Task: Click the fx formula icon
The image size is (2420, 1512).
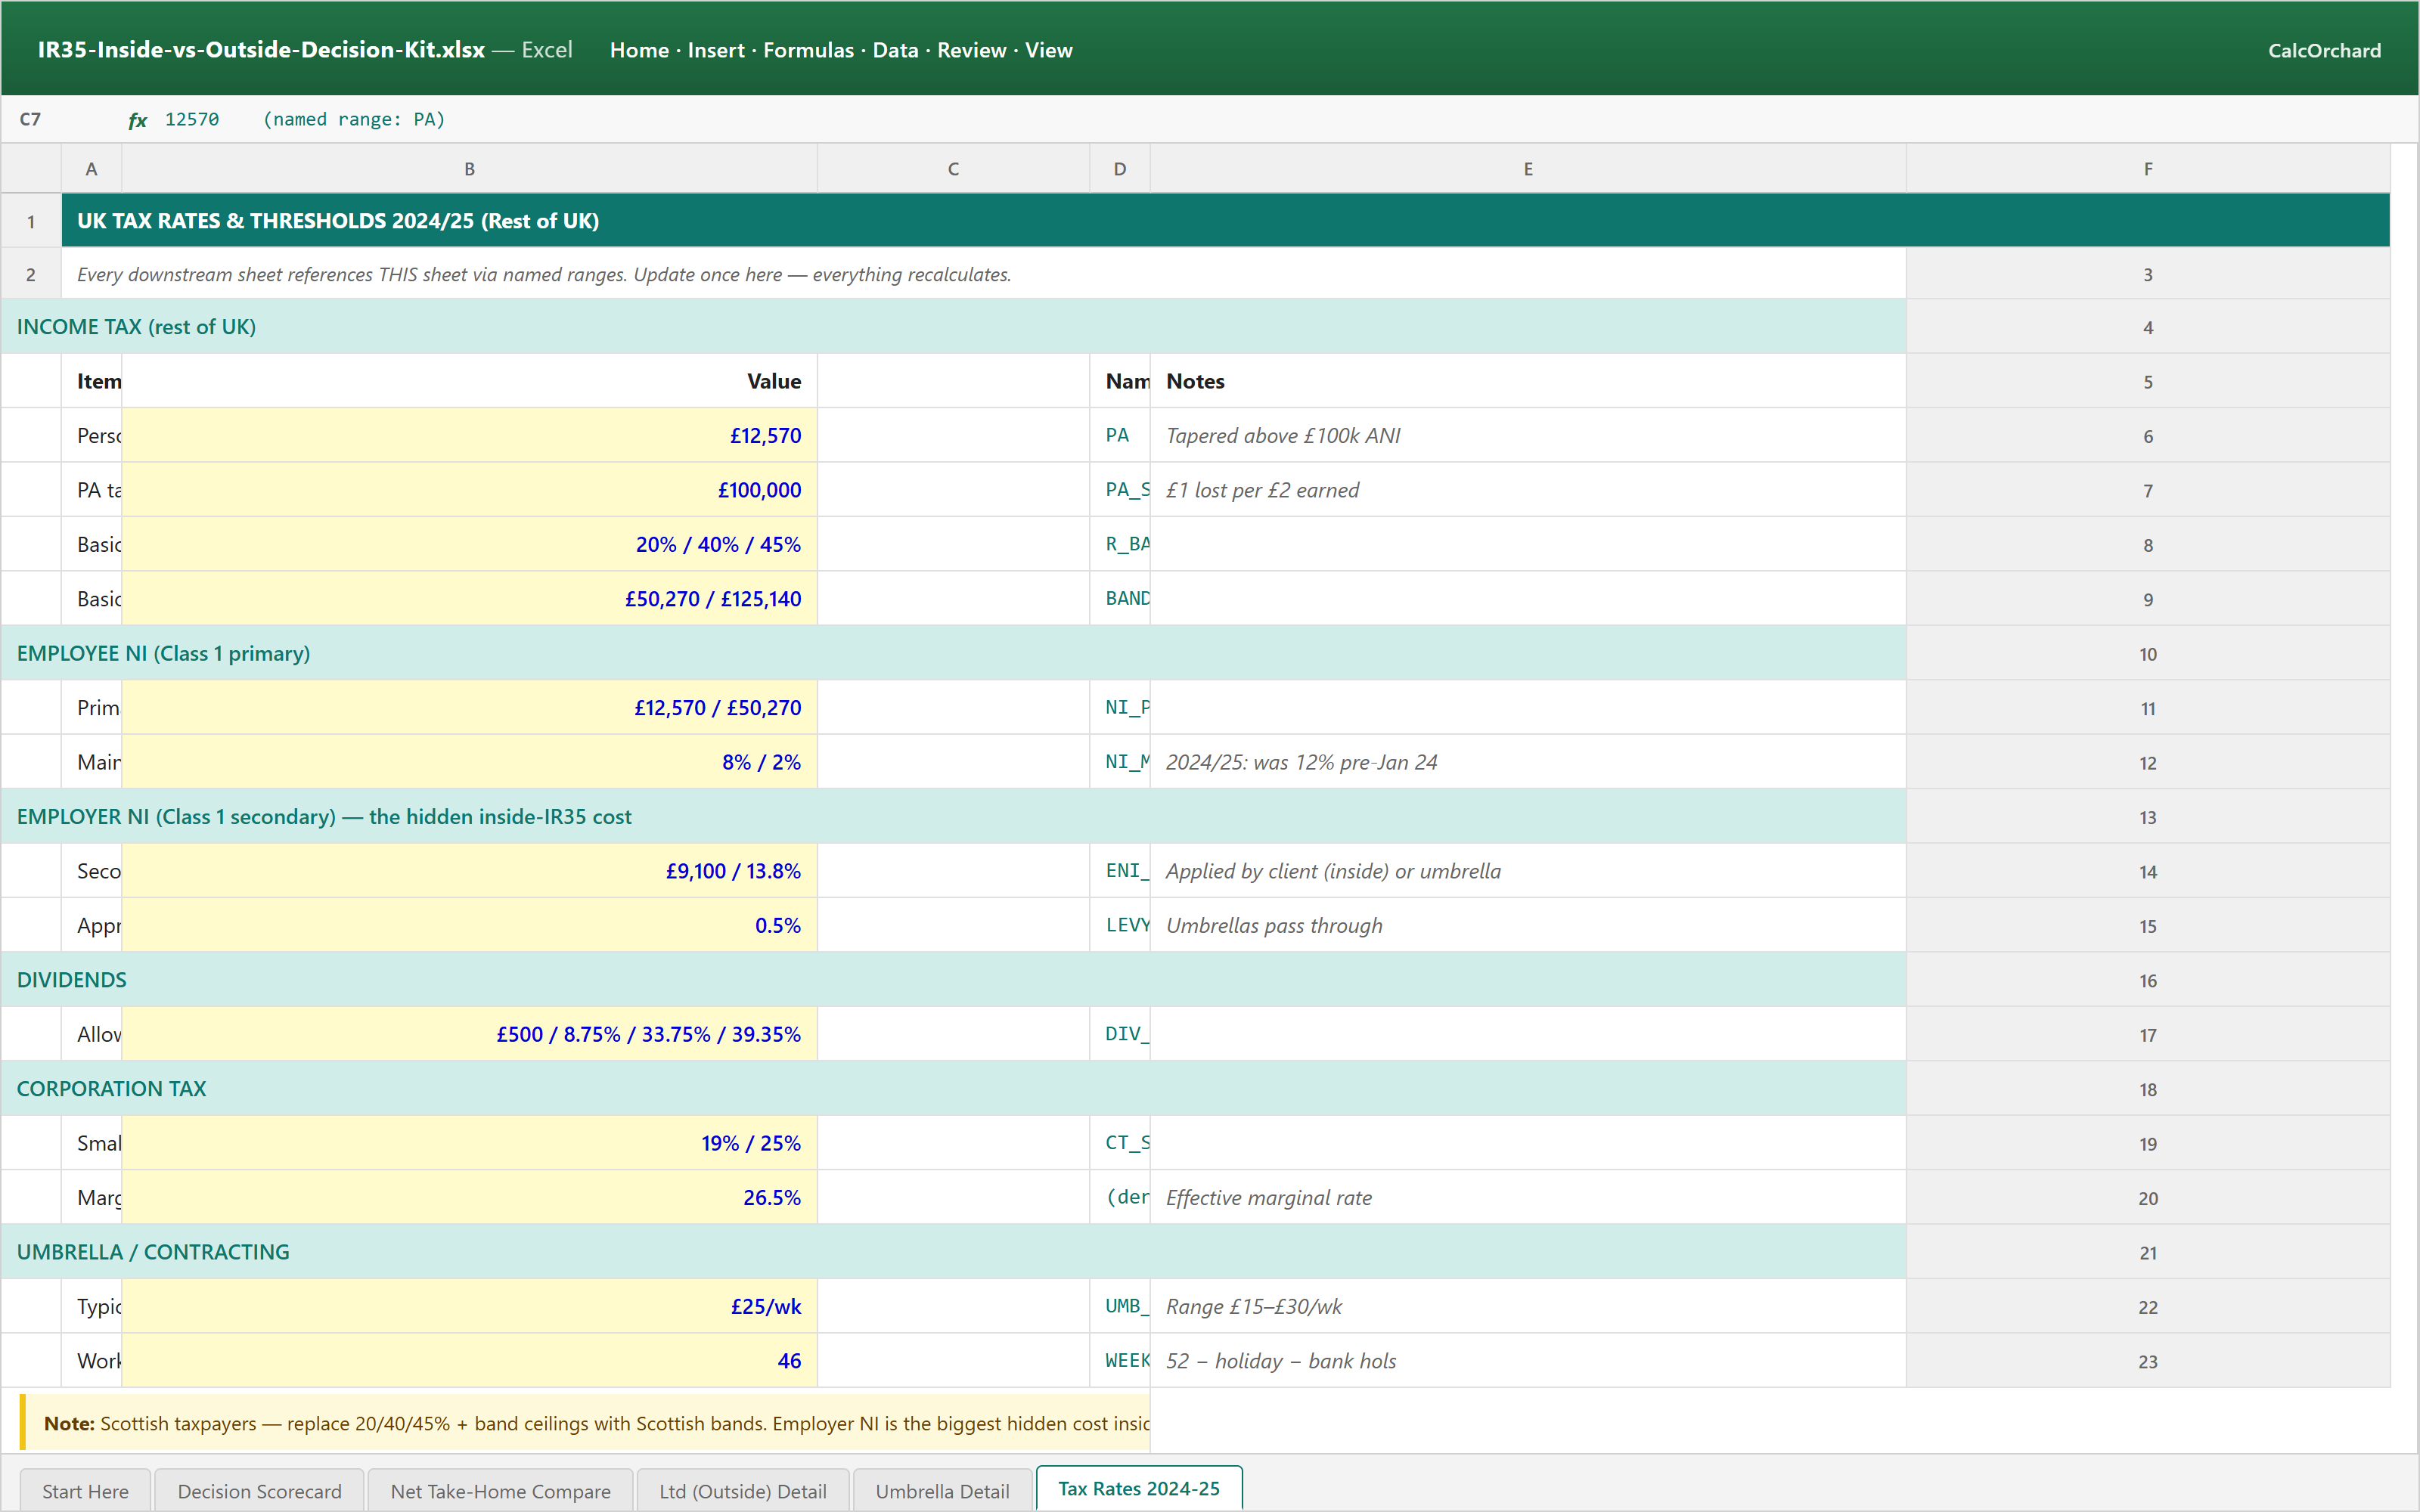Action: click(137, 120)
